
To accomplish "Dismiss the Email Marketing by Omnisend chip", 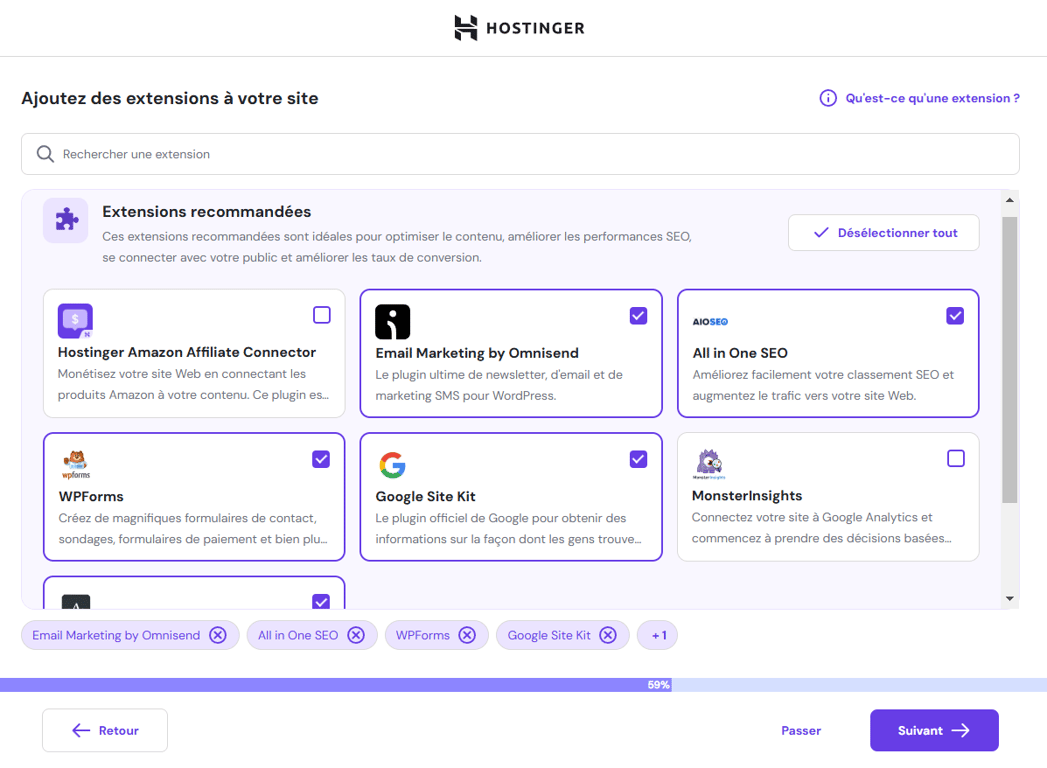I will (218, 635).
